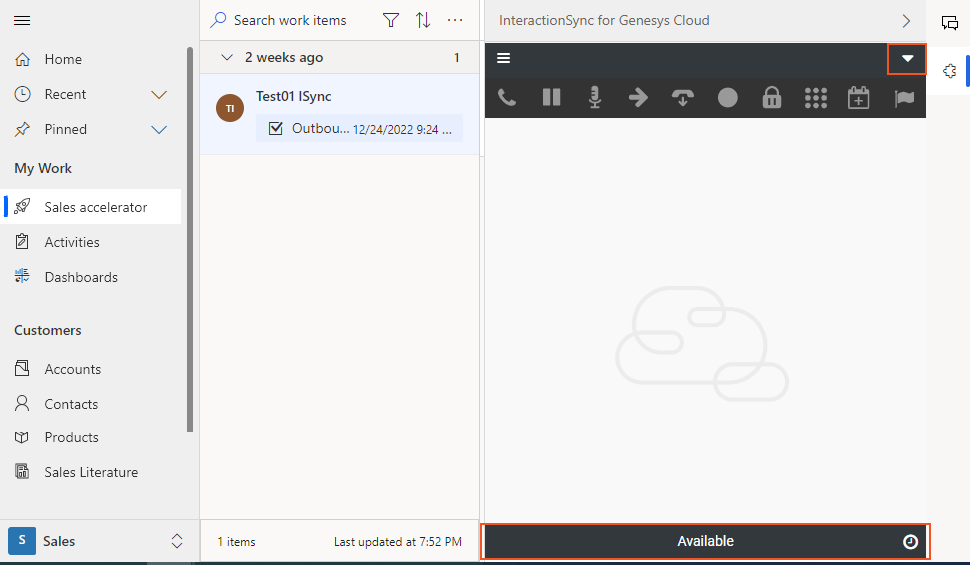Mute with the microphone icon

click(594, 97)
